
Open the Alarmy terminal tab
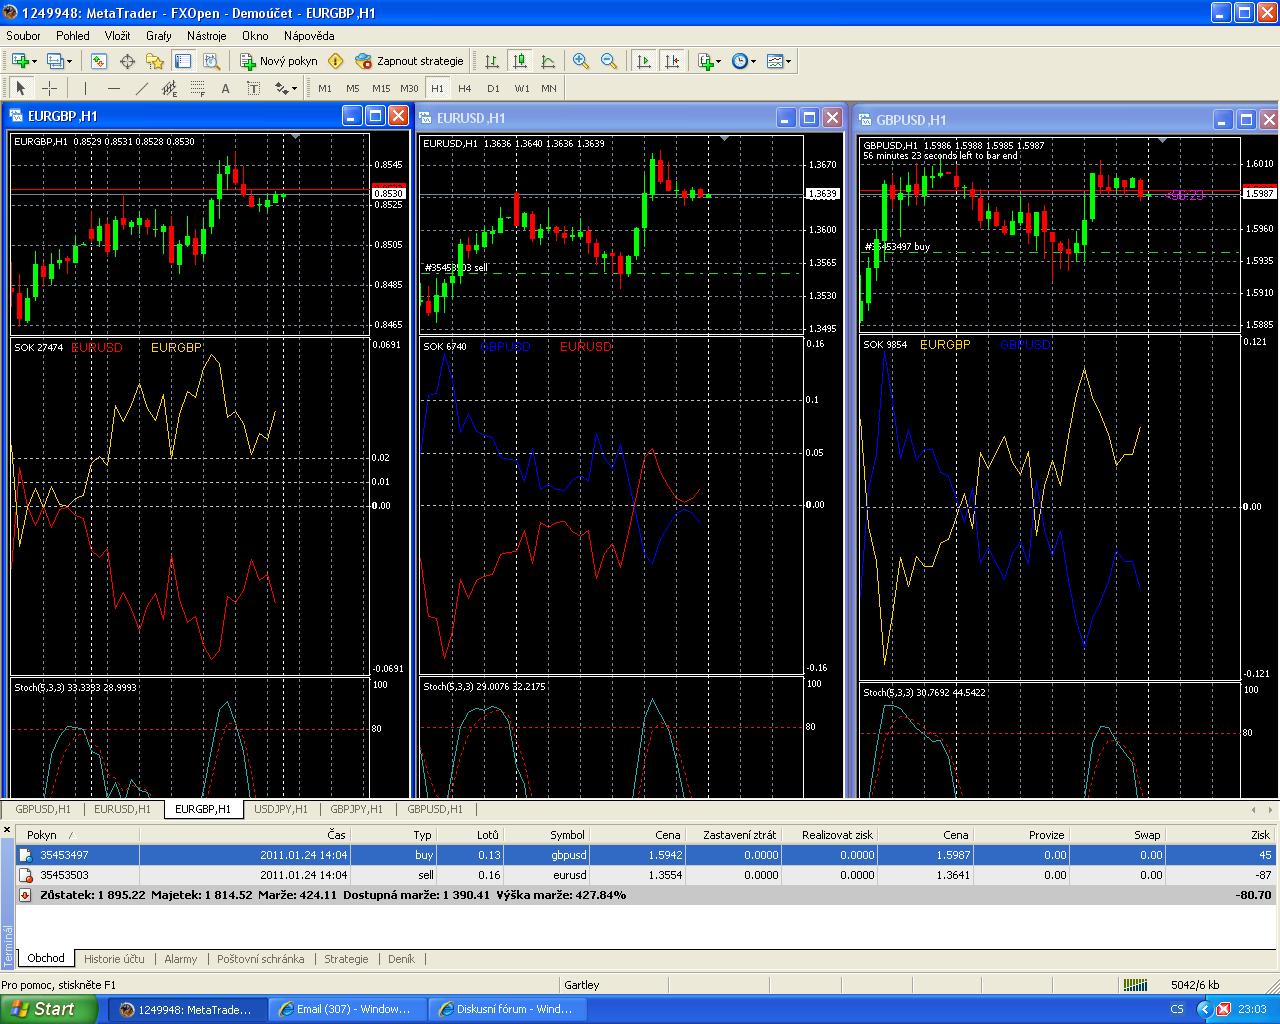(x=181, y=958)
